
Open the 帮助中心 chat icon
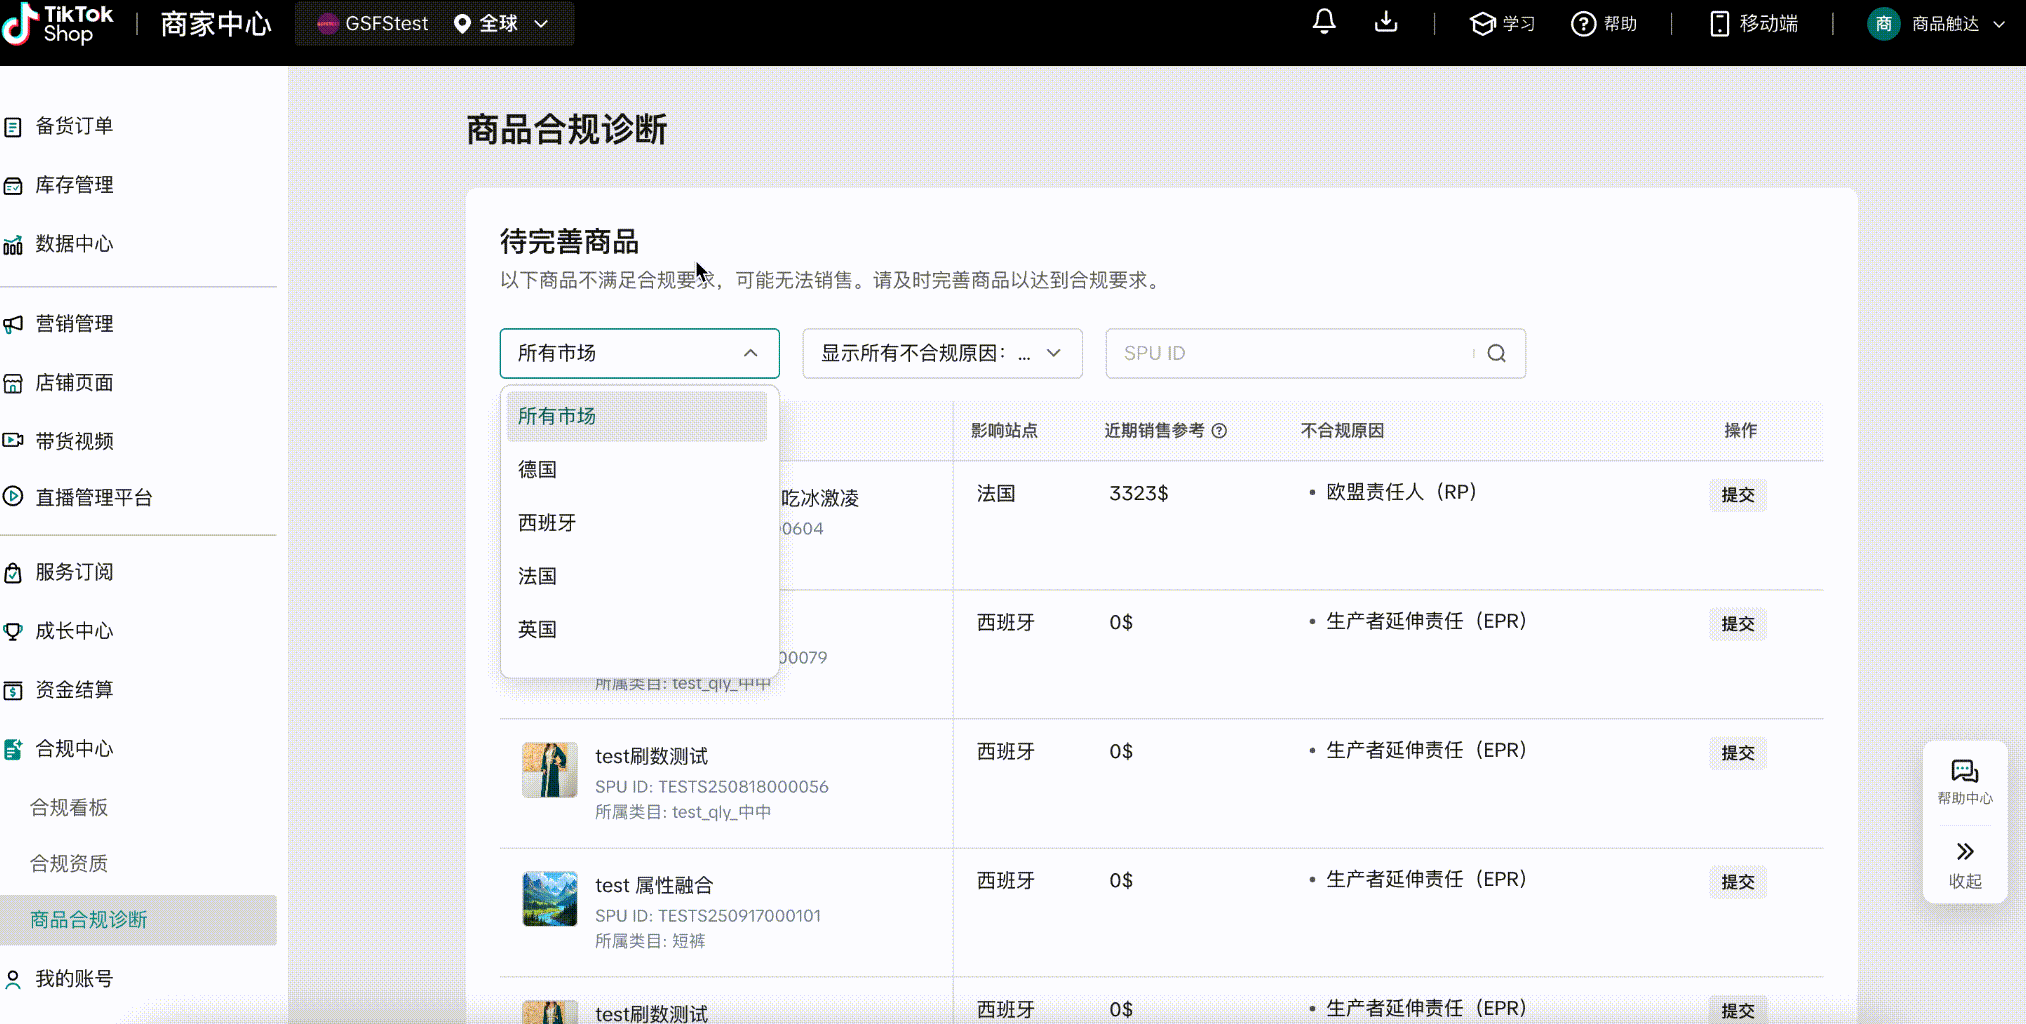[1964, 772]
